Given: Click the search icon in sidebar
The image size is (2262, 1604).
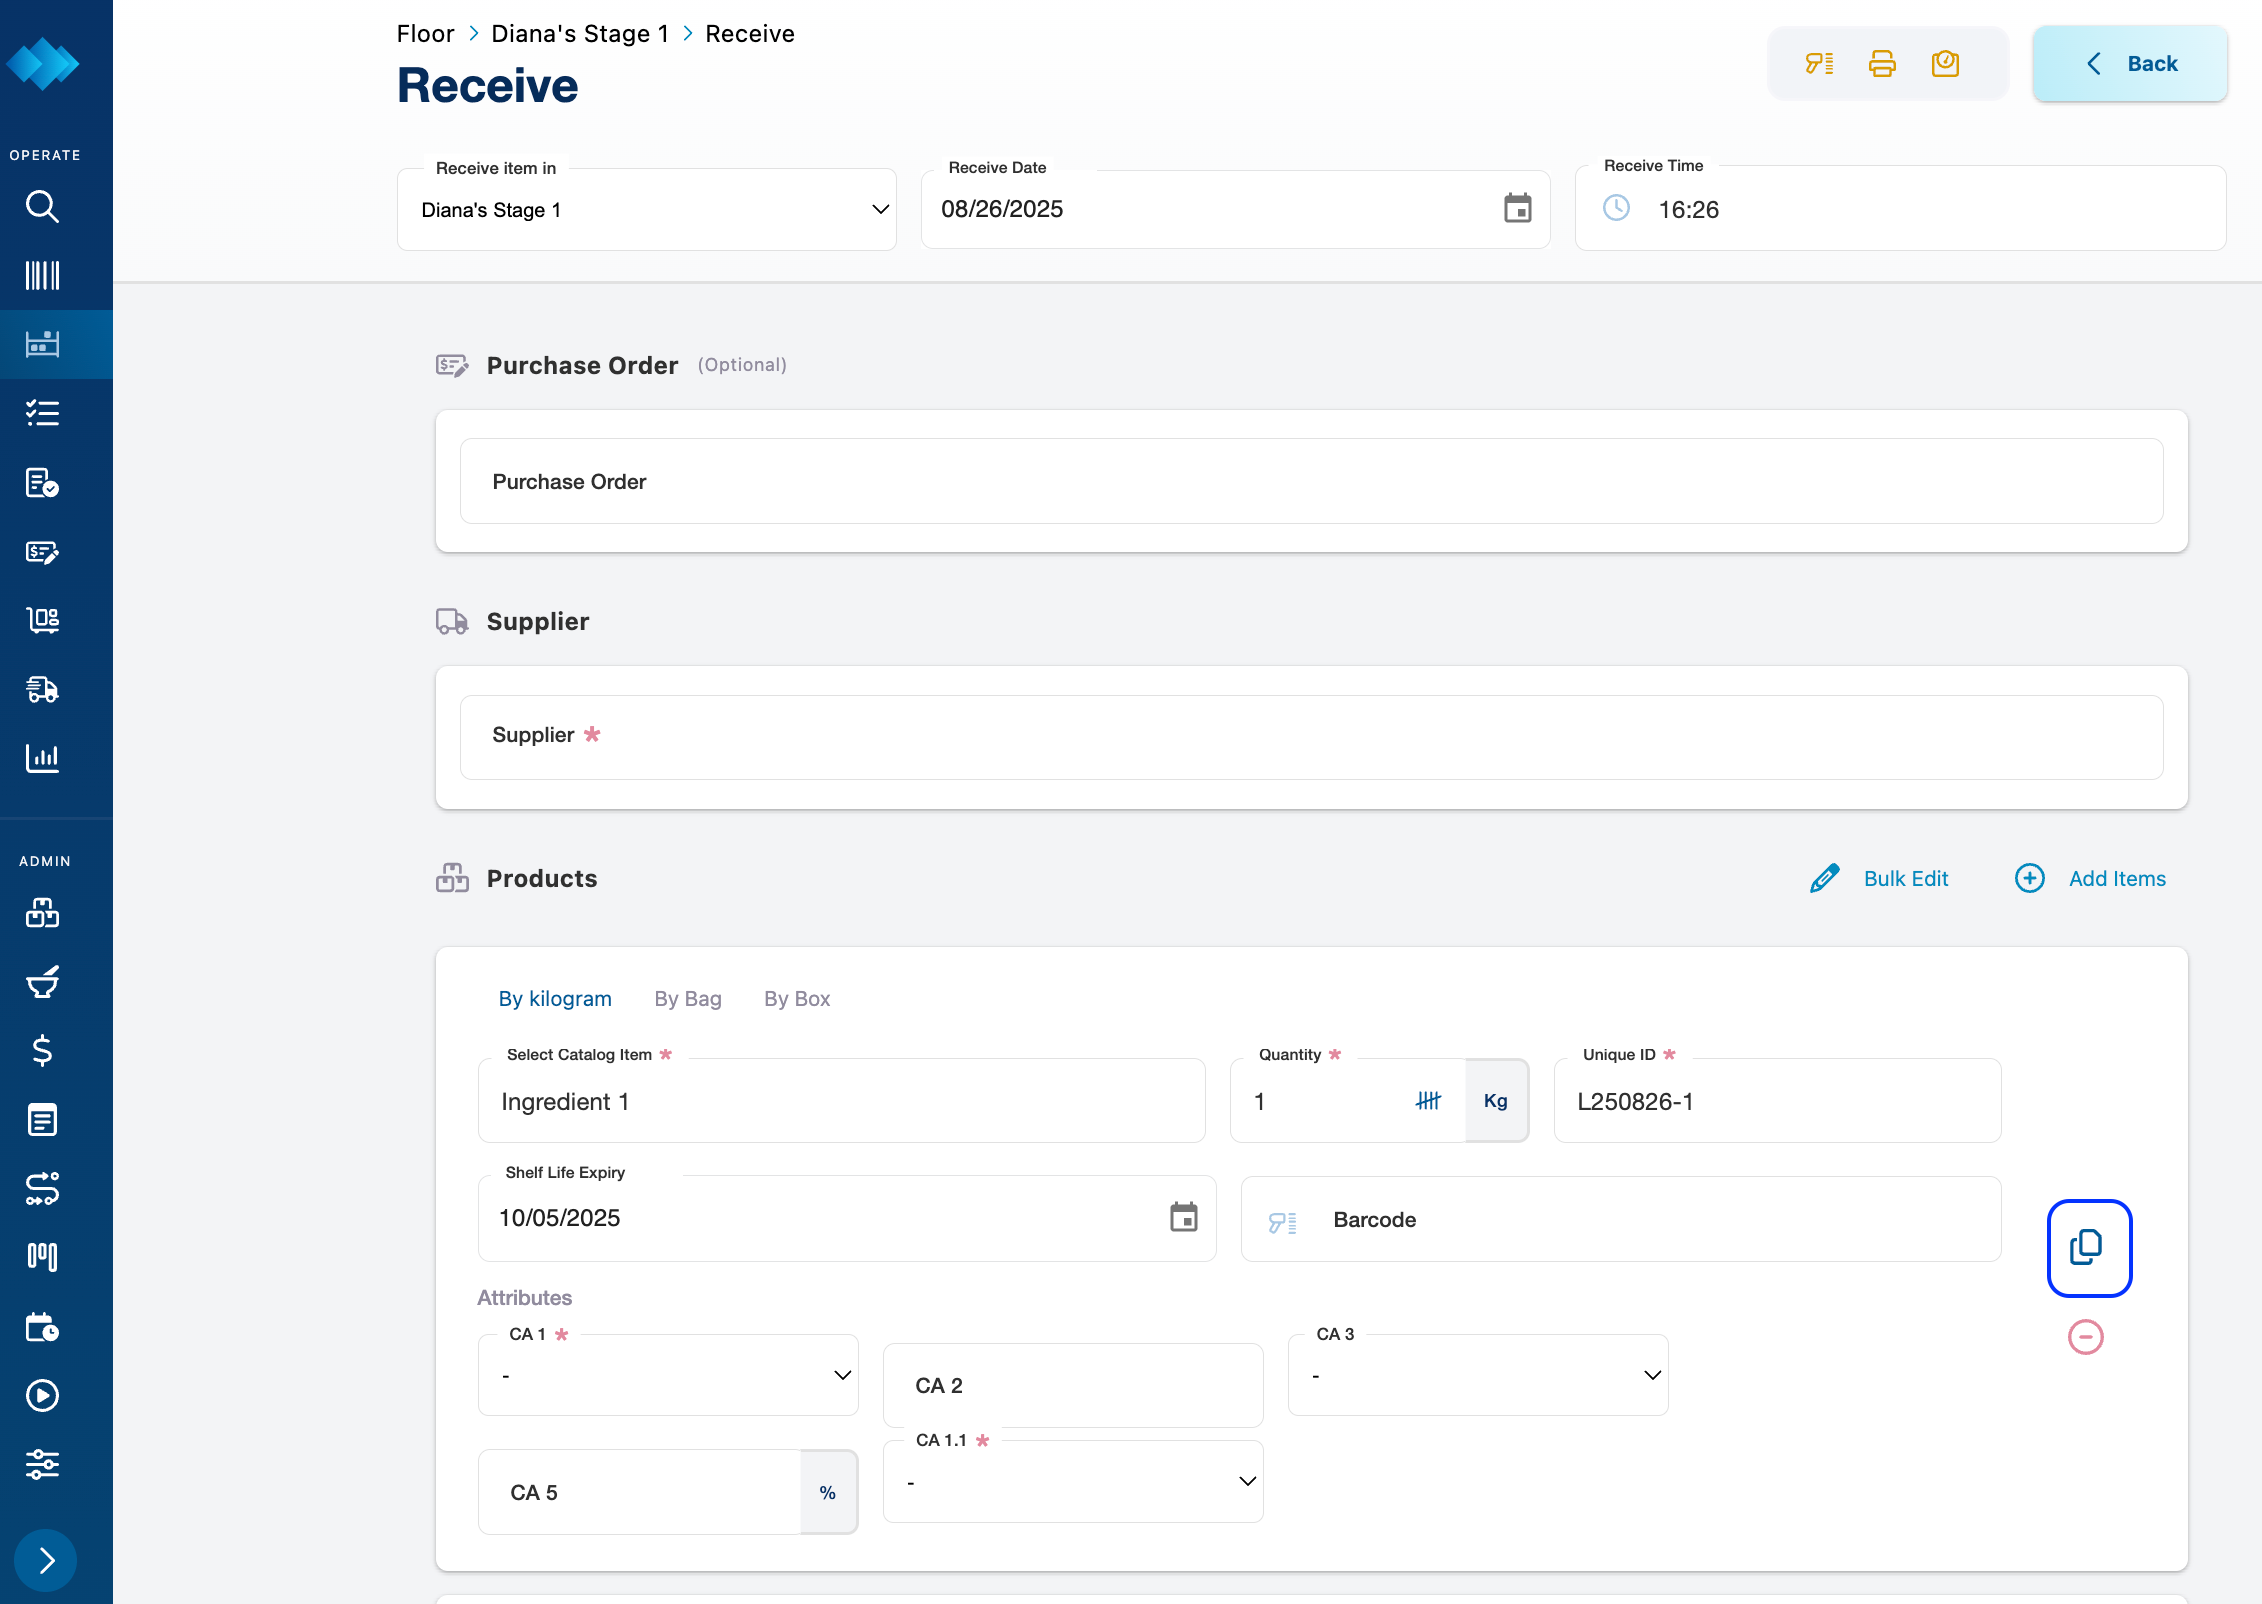Looking at the screenshot, I should click(42, 207).
